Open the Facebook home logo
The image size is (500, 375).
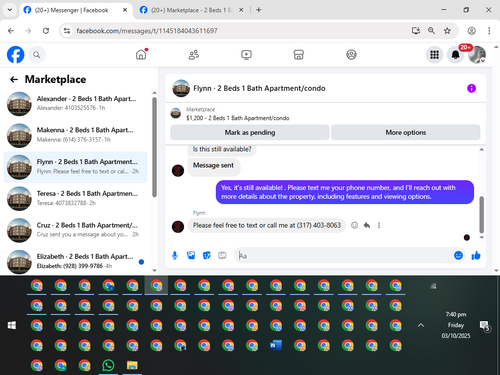[16, 55]
